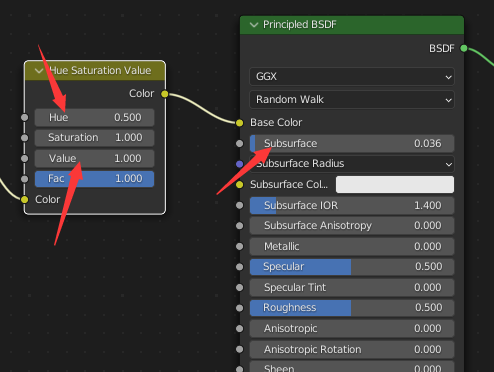Click the Metallic input socket
This screenshot has width=494, height=372.
[239, 246]
